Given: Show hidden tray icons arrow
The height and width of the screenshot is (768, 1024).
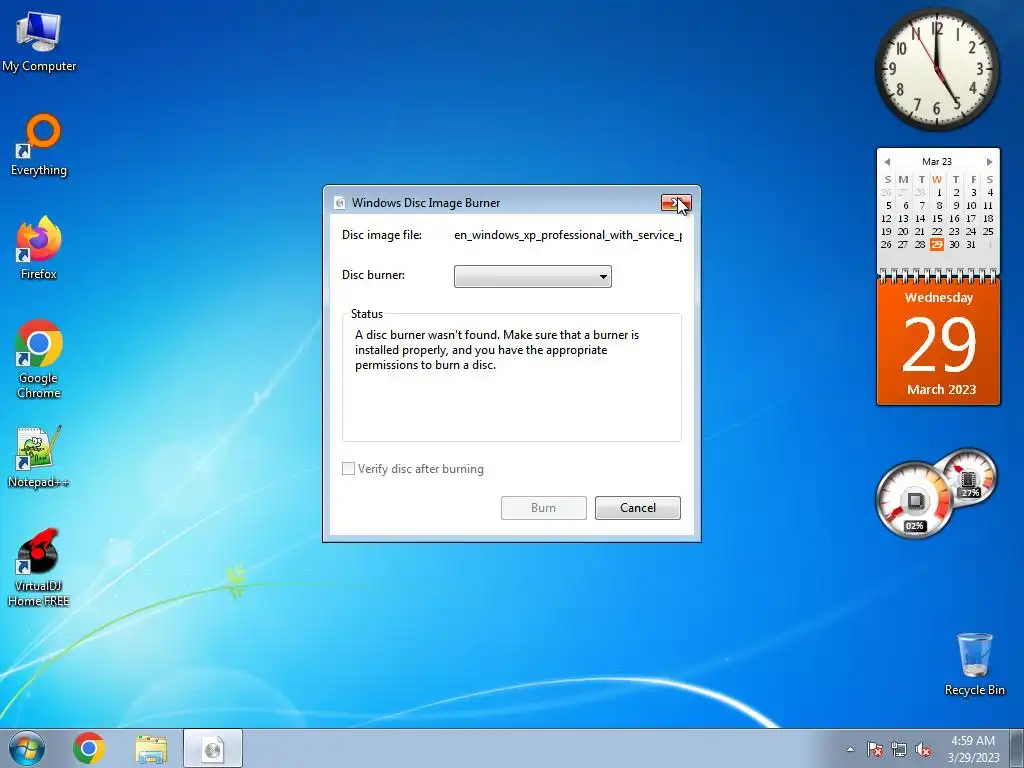Looking at the screenshot, I should click(x=850, y=749).
